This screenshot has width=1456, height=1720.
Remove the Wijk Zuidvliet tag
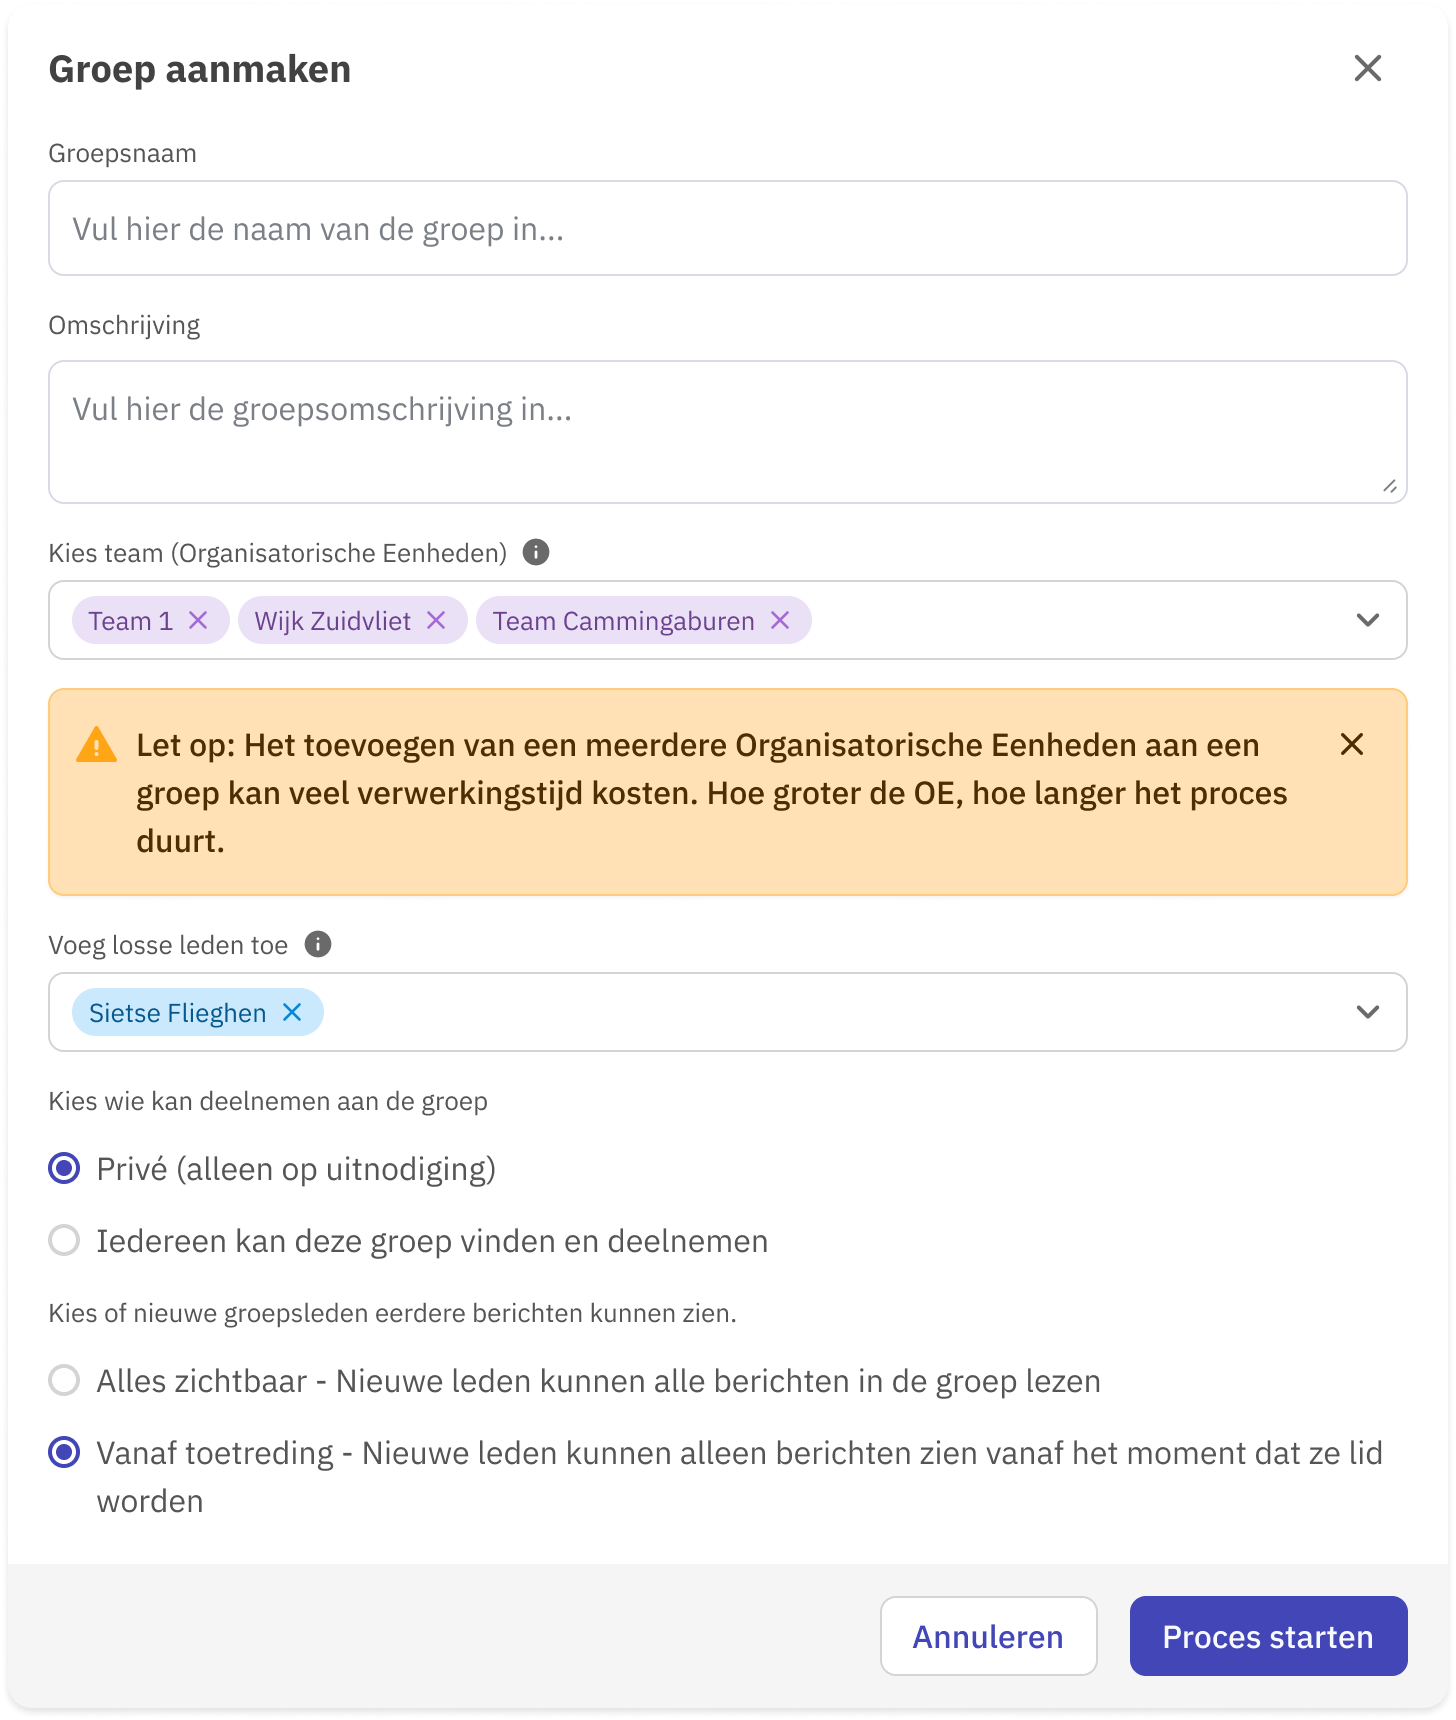point(436,621)
